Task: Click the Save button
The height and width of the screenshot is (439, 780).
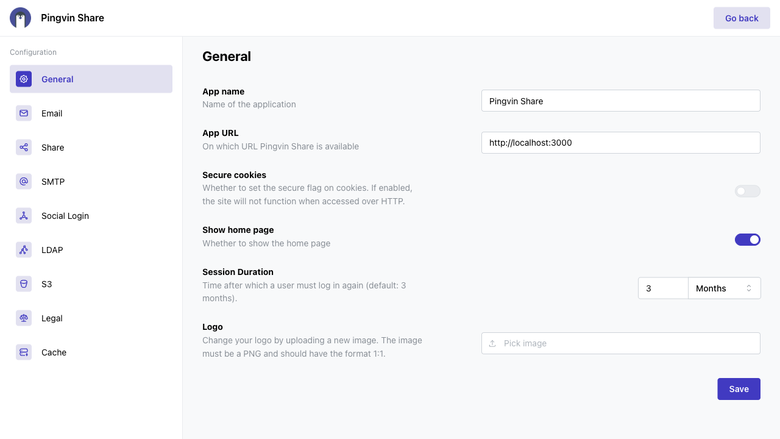Action: (x=739, y=389)
